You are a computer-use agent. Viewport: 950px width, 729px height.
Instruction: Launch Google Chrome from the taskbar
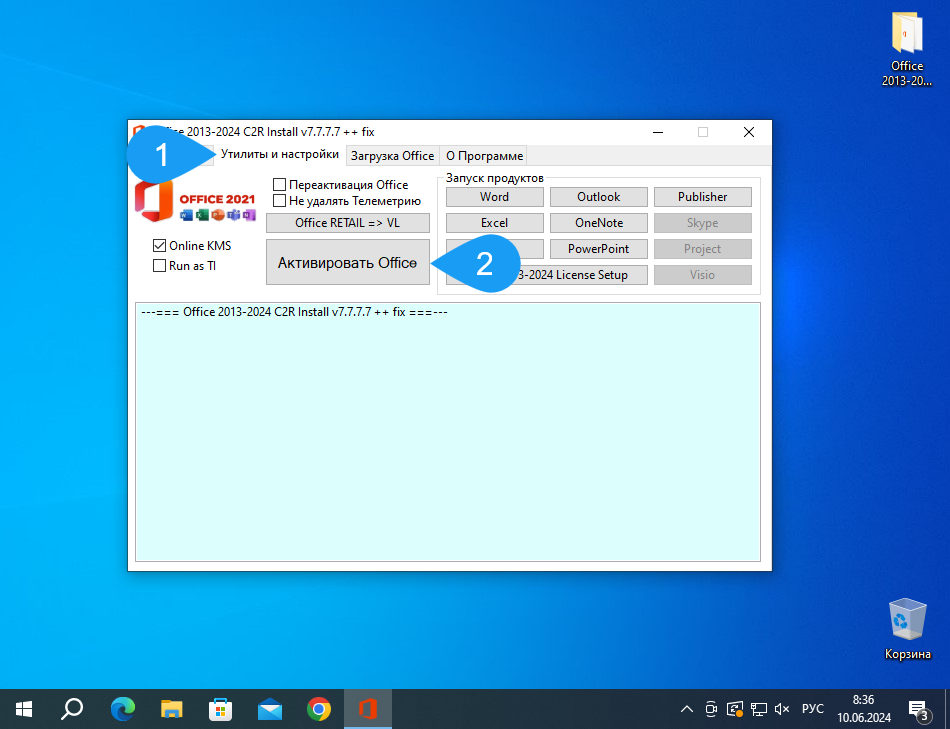(x=319, y=709)
